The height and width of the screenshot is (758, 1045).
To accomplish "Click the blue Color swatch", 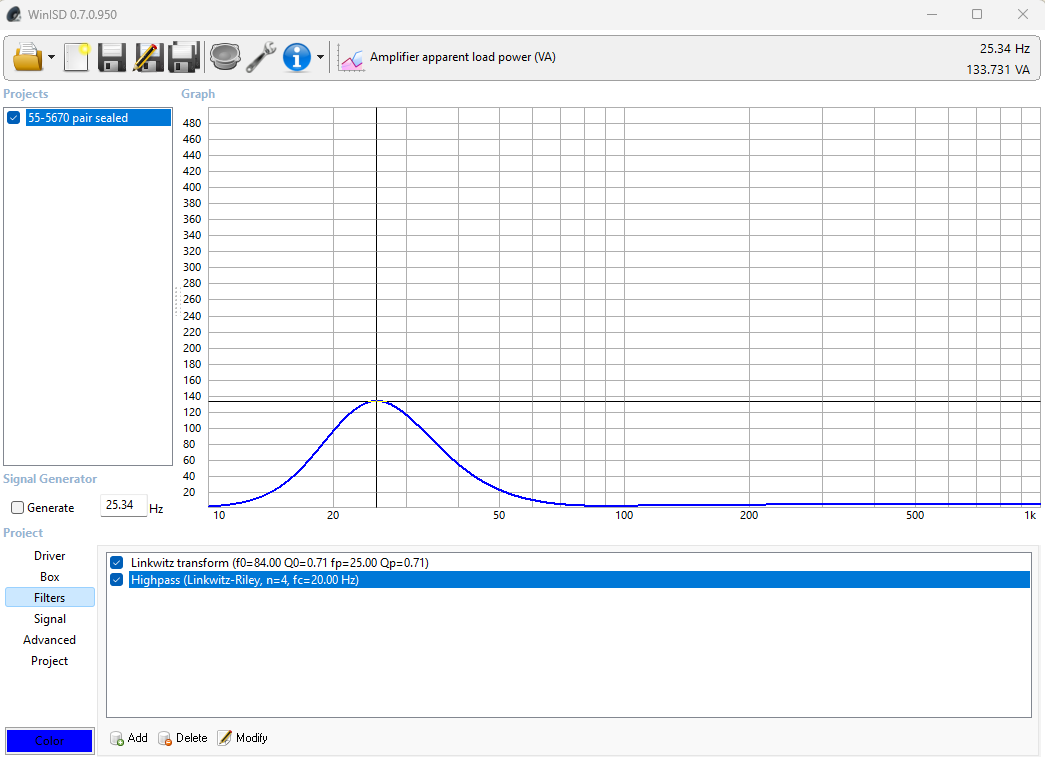I will 49,741.
